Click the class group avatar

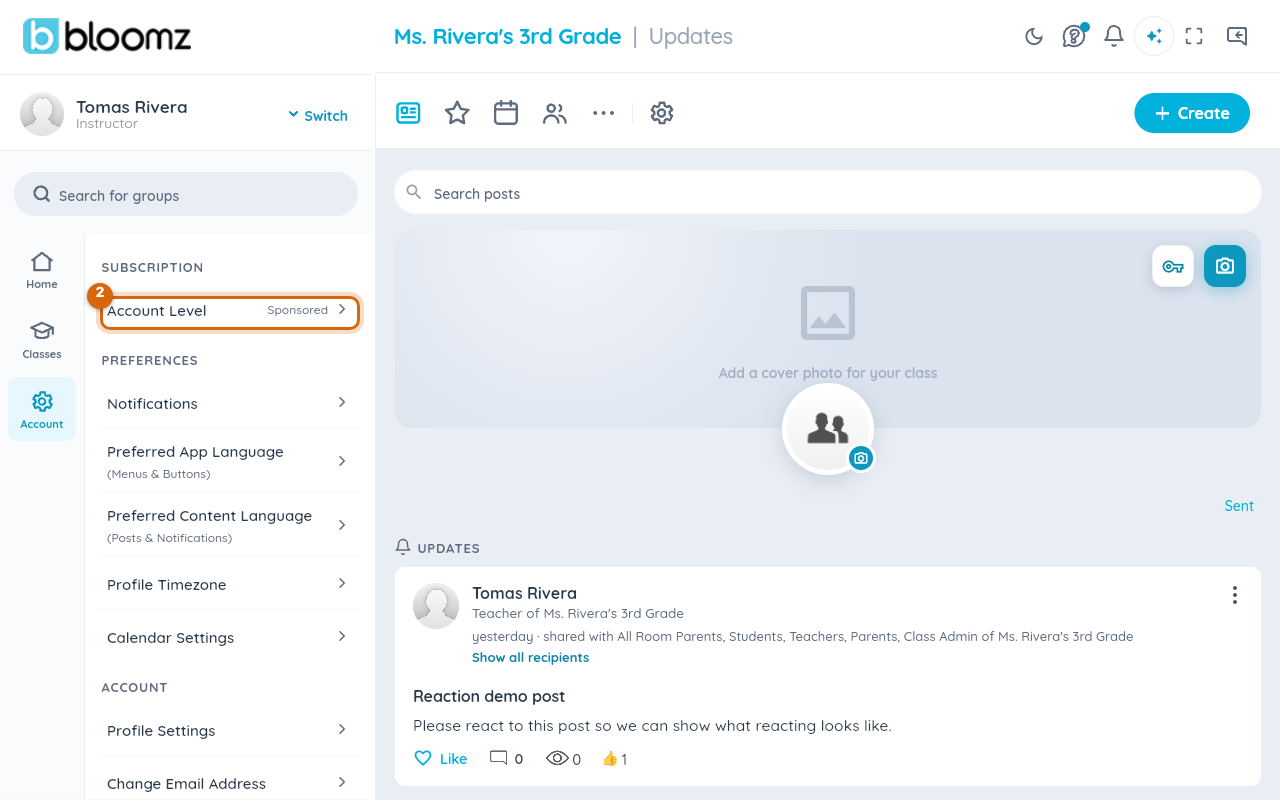click(x=828, y=428)
